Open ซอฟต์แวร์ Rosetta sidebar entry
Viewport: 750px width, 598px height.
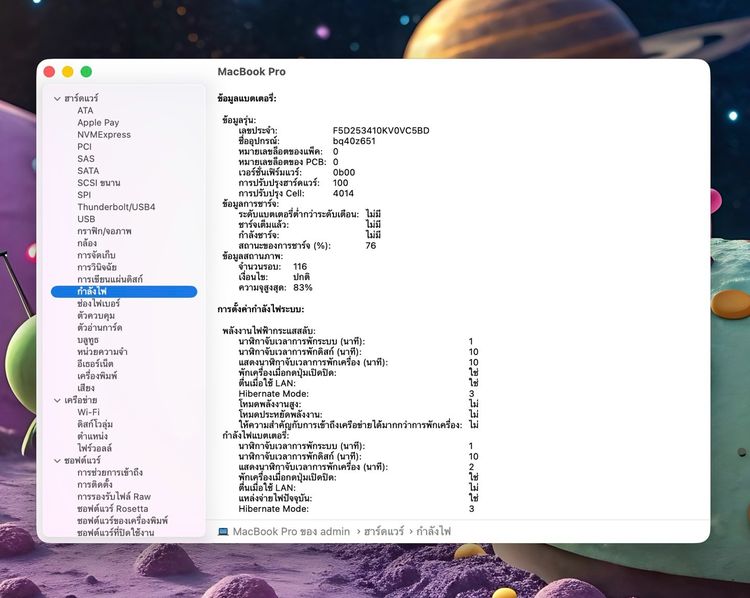pyautogui.click(x=112, y=509)
